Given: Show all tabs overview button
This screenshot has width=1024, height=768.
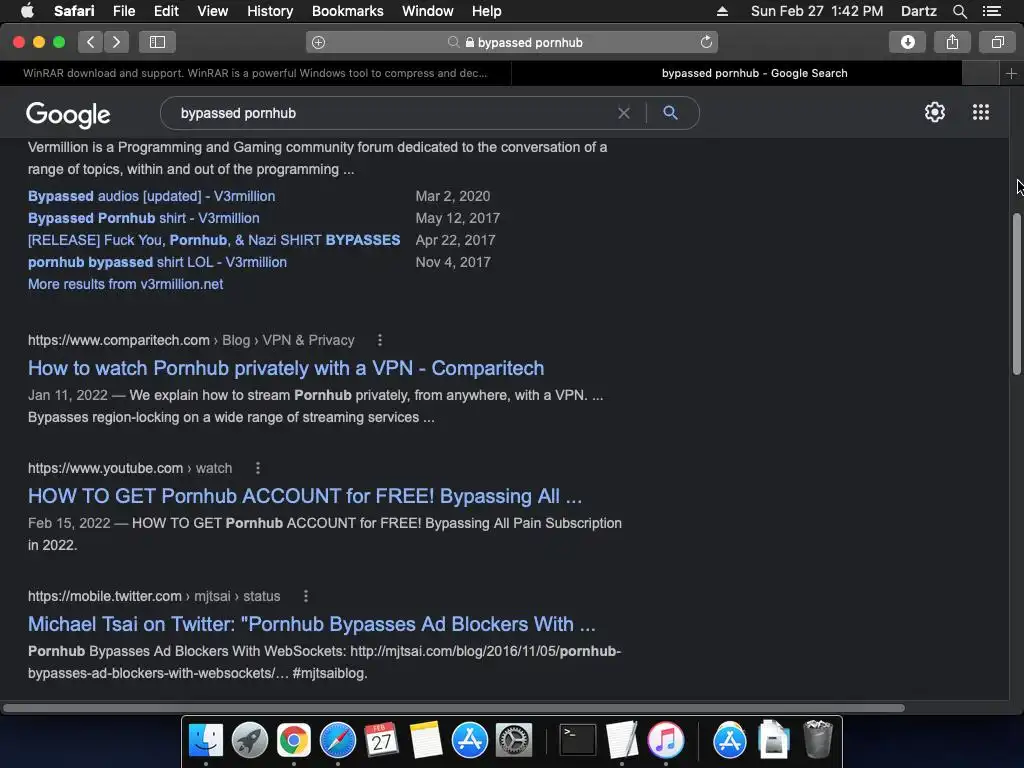Looking at the screenshot, I should [x=997, y=42].
